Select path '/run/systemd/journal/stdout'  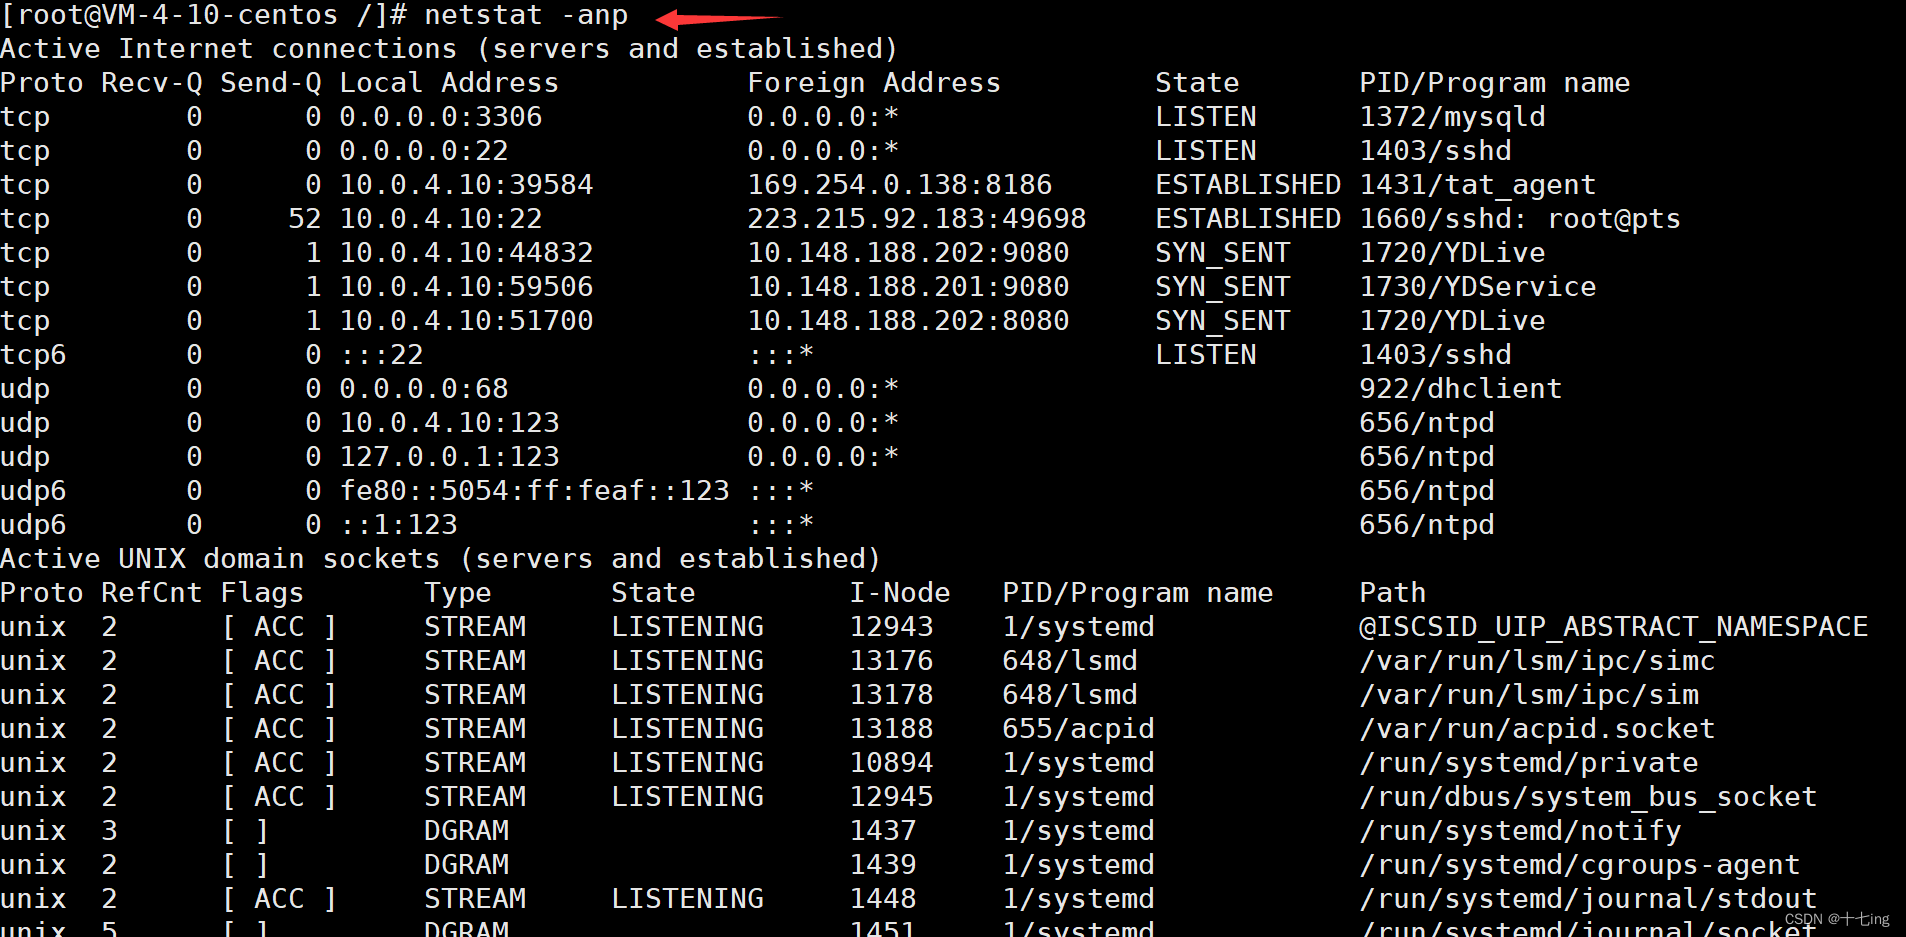[x=1588, y=899]
